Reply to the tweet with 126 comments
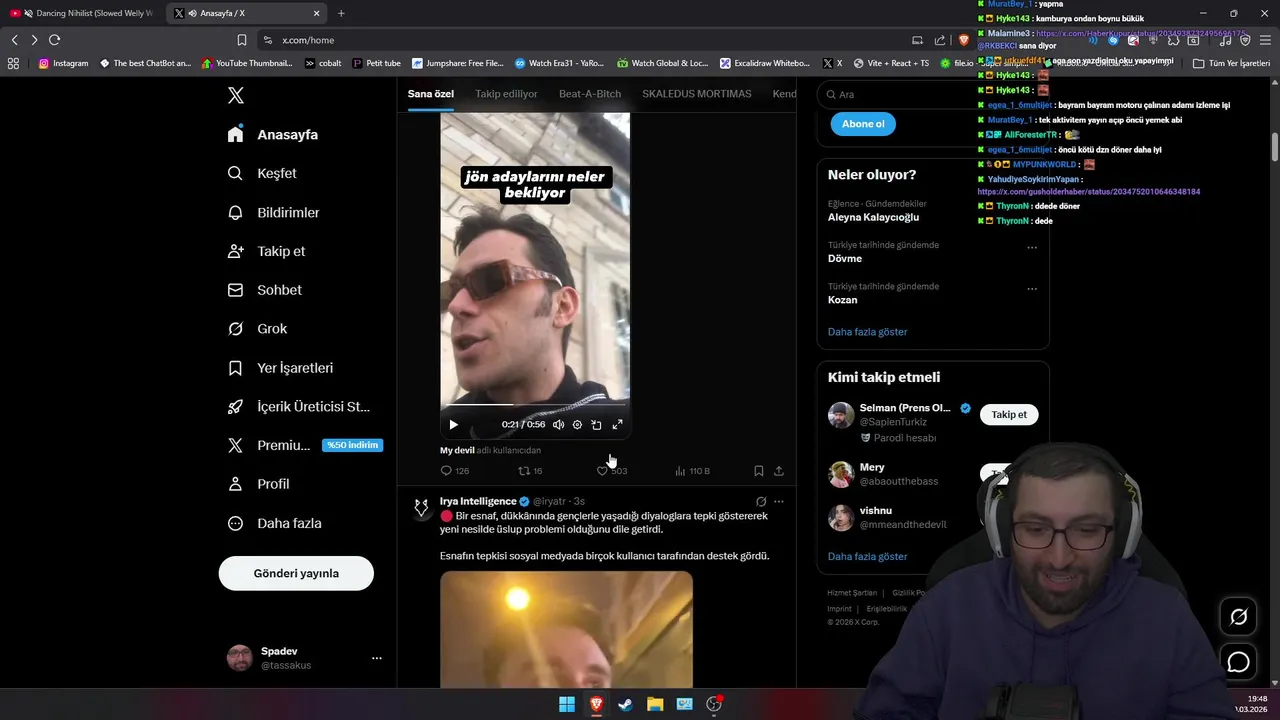Viewport: 1280px width, 720px height. 455,471
